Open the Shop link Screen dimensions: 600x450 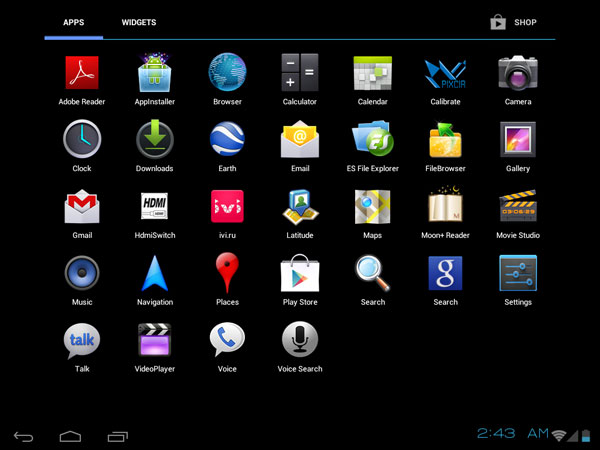click(514, 22)
